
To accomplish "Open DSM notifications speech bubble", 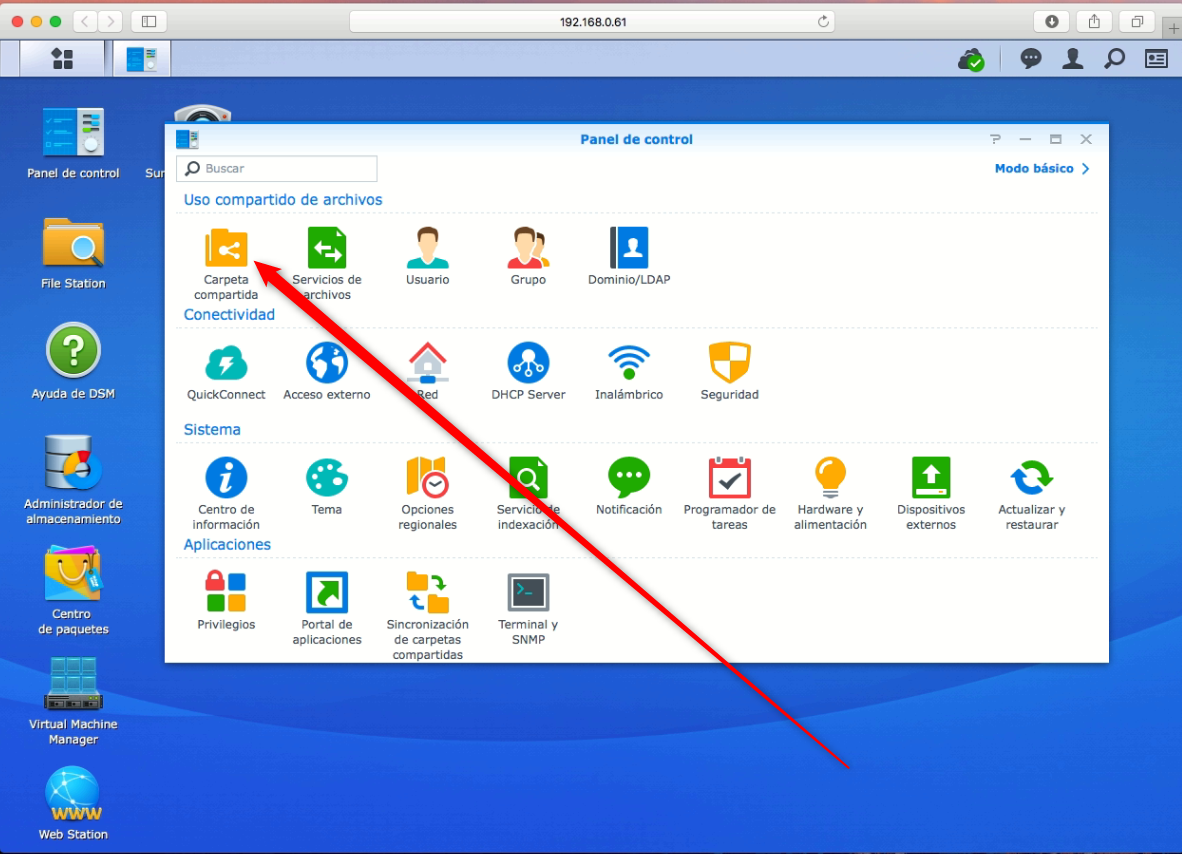I will [1030, 59].
